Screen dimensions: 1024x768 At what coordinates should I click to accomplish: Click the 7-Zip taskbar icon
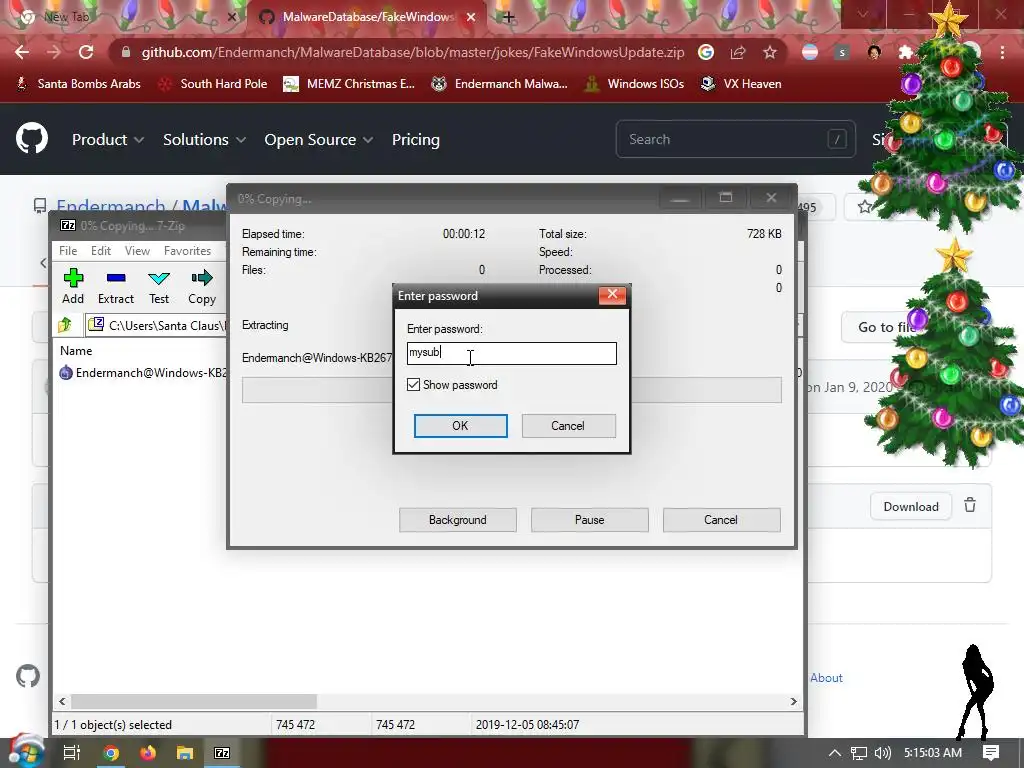click(x=222, y=753)
